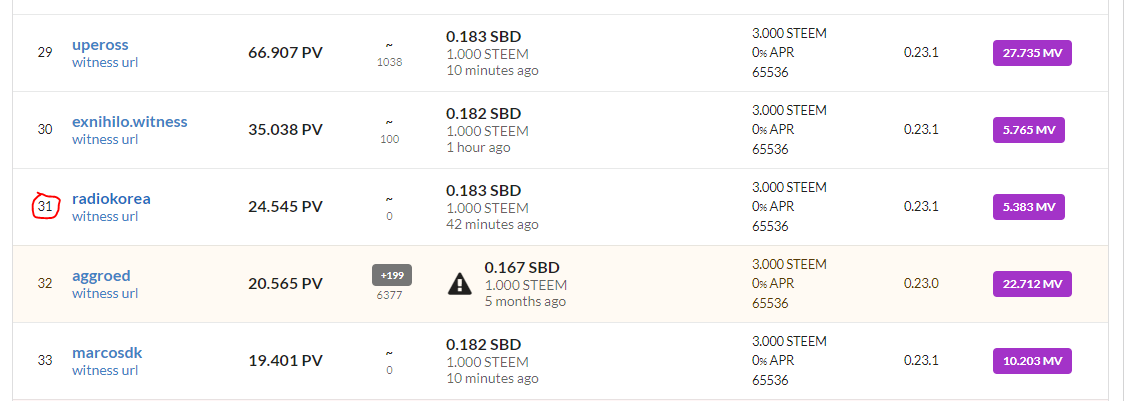Visit the witness url under exnihilo.witness
Screen dimensions: 1130x401
(x=104, y=139)
